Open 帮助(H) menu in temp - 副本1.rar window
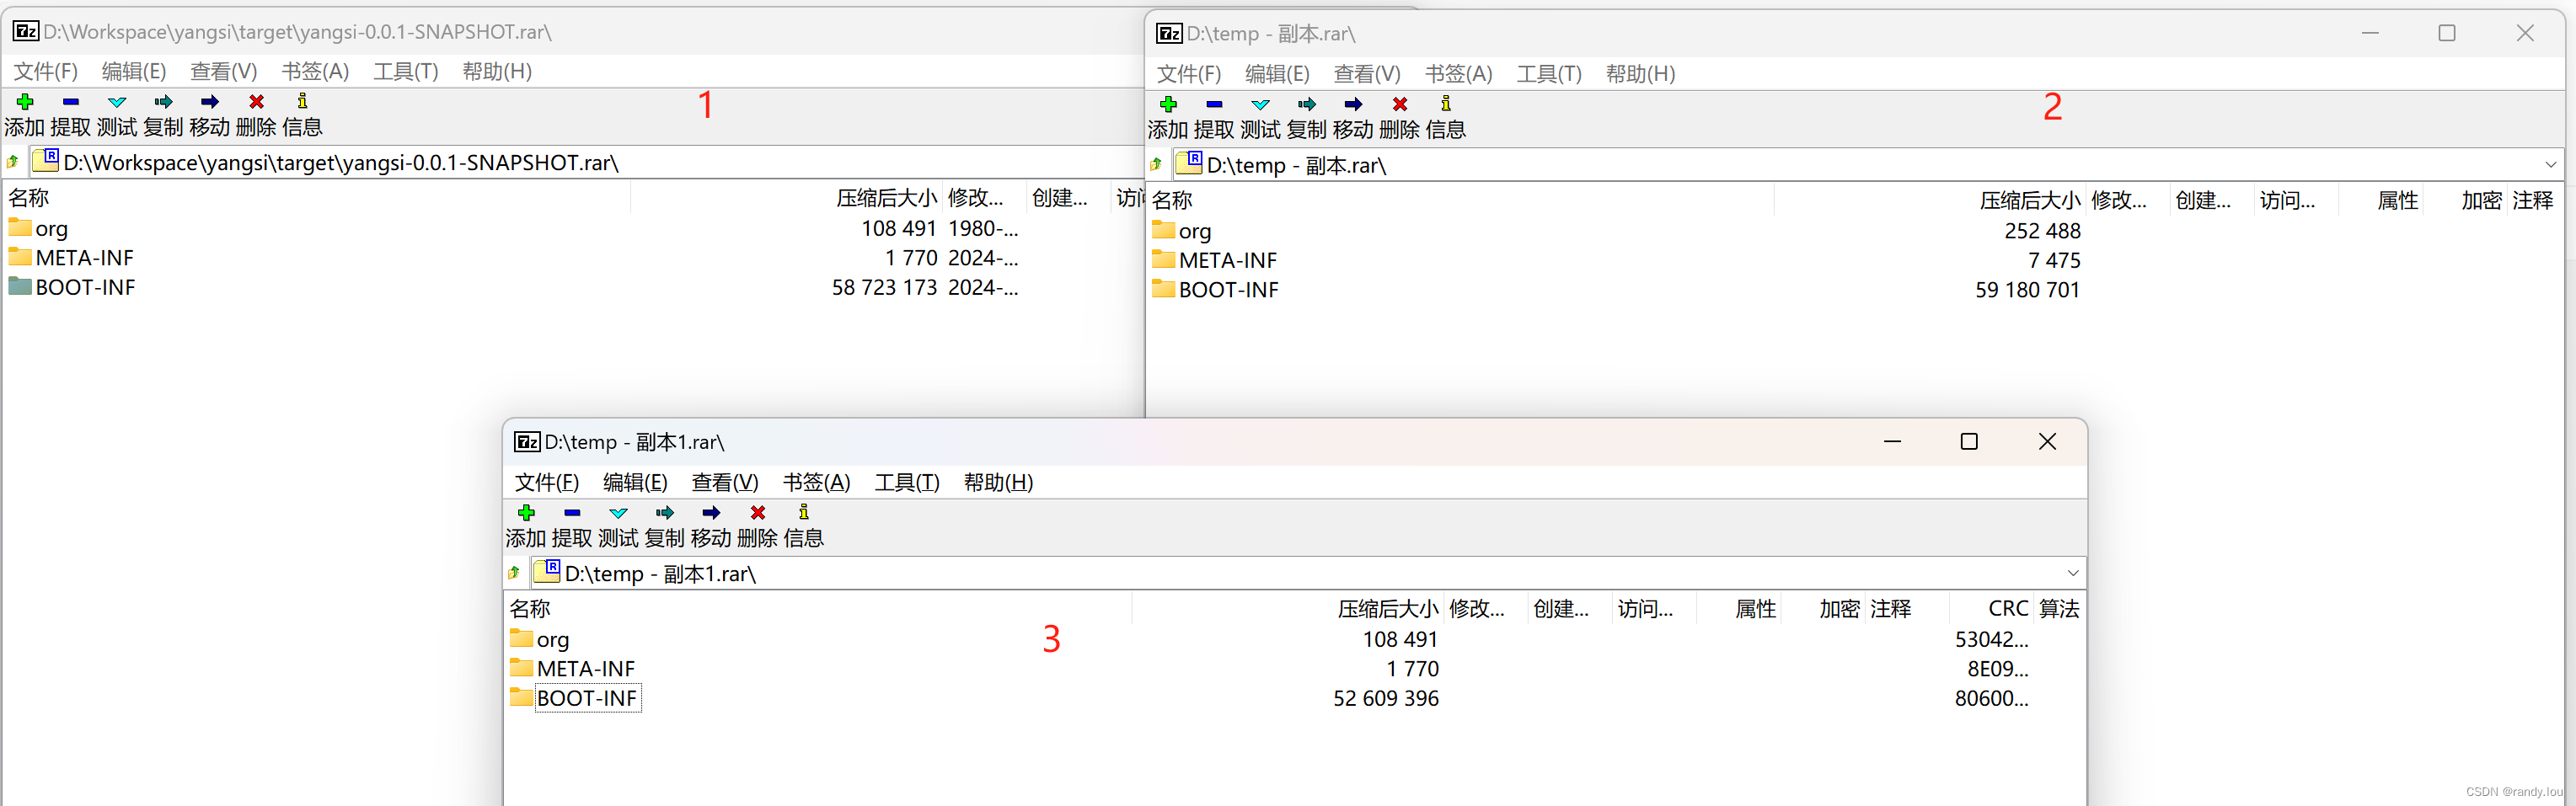Image resolution: width=2576 pixels, height=806 pixels. [998, 483]
